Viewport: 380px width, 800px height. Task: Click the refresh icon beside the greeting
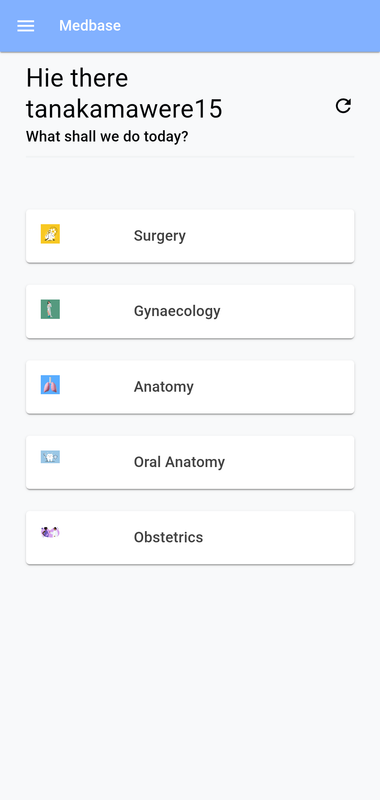(x=343, y=106)
